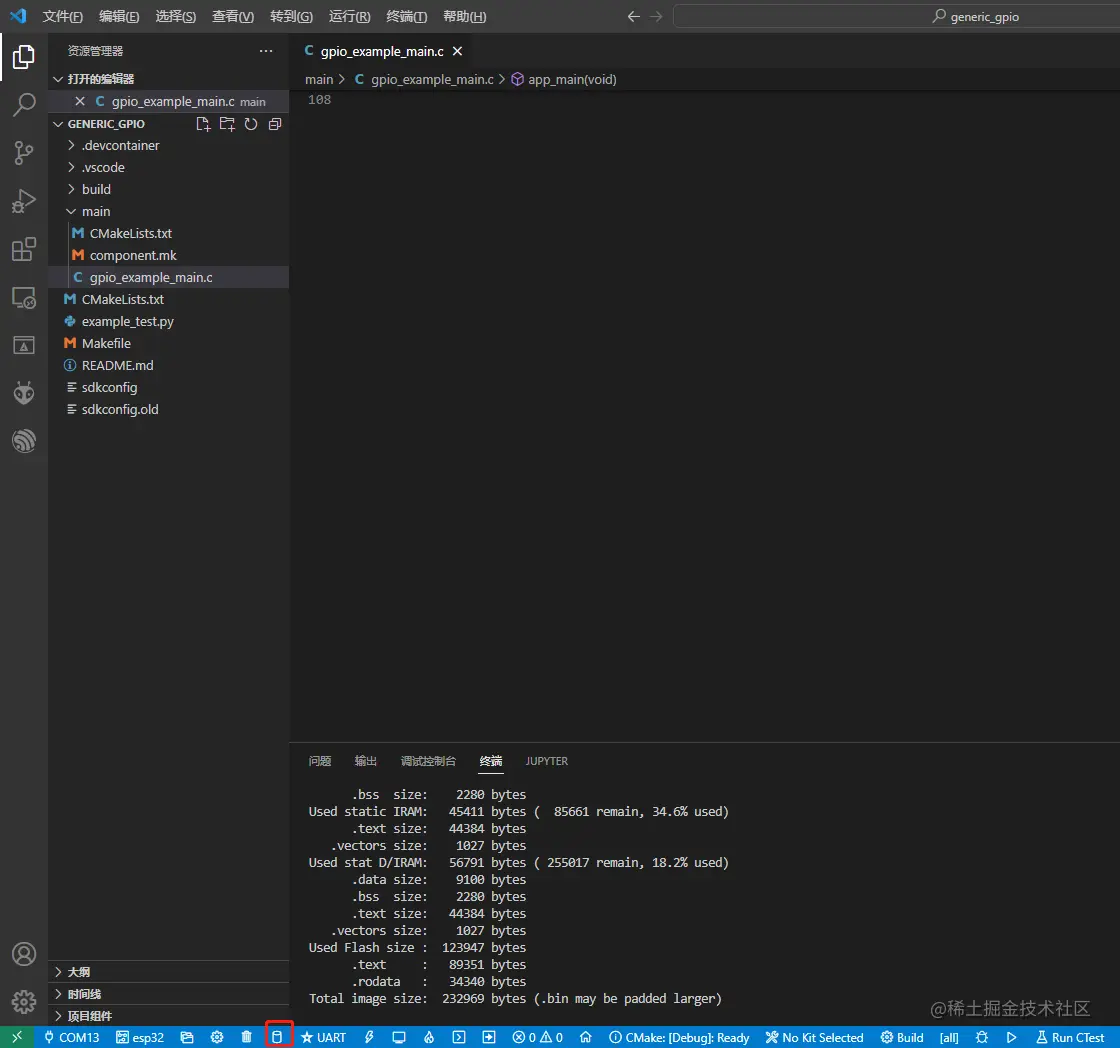Switch to the 输出 panel tab
Viewport: 1120px width, 1048px height.
[x=366, y=761]
